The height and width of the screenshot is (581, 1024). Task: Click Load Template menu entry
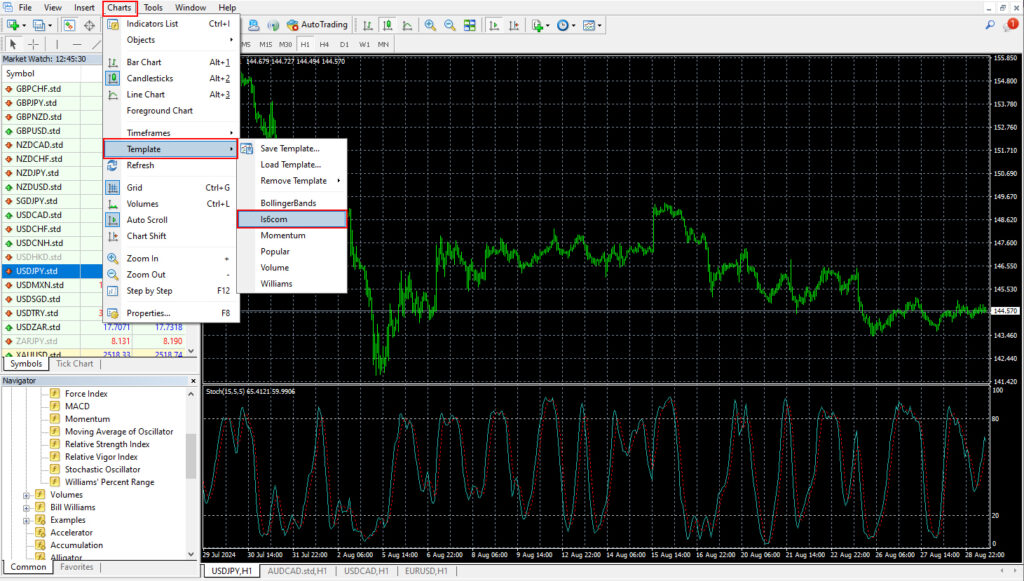tap(293, 165)
